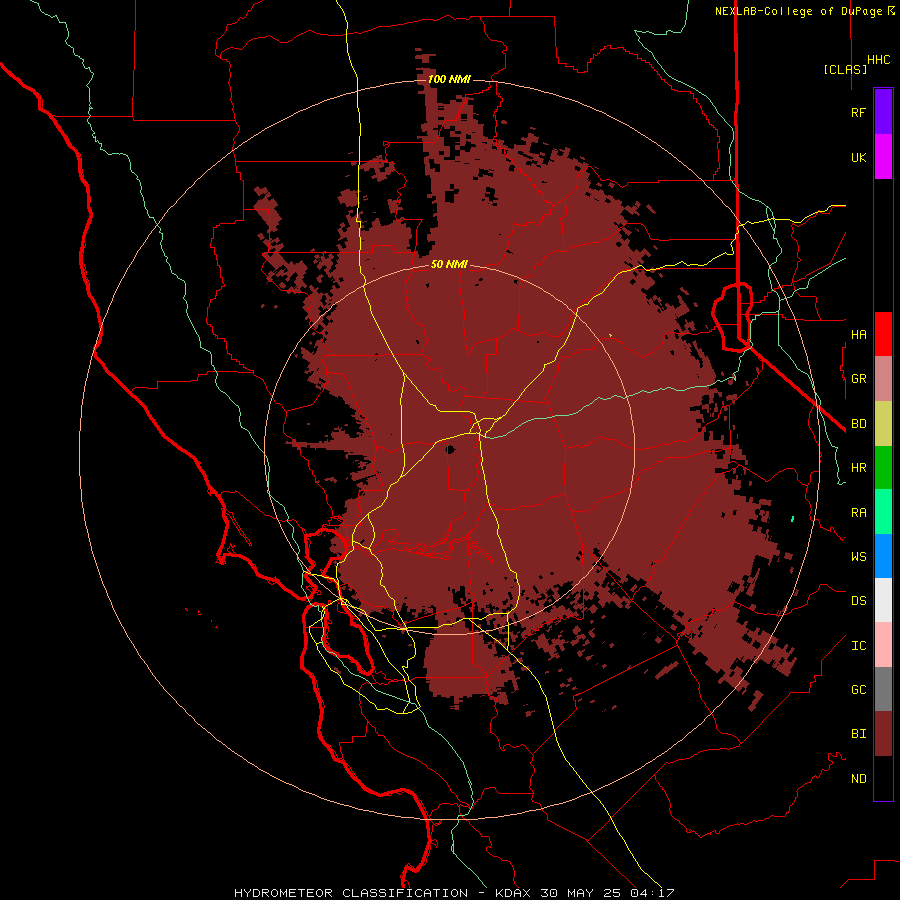Click the purple RF legend color swatch

pyautogui.click(x=883, y=112)
